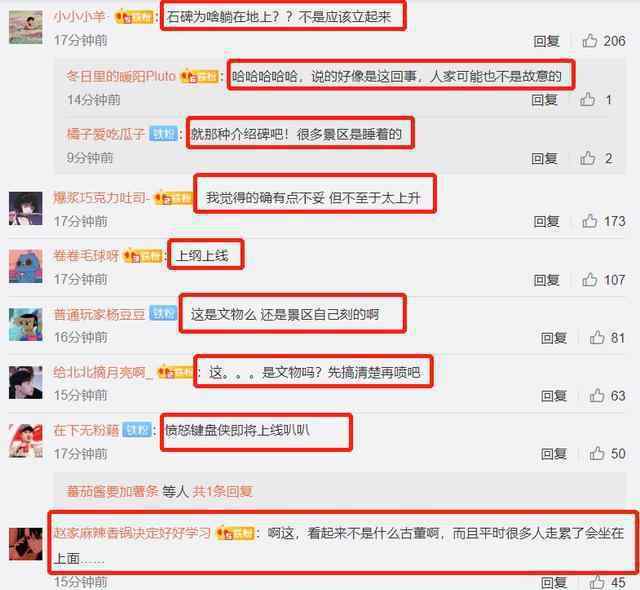Reply to 爆浆巧克力吐司's comment
Screen dimensions: 640x590
547,221
